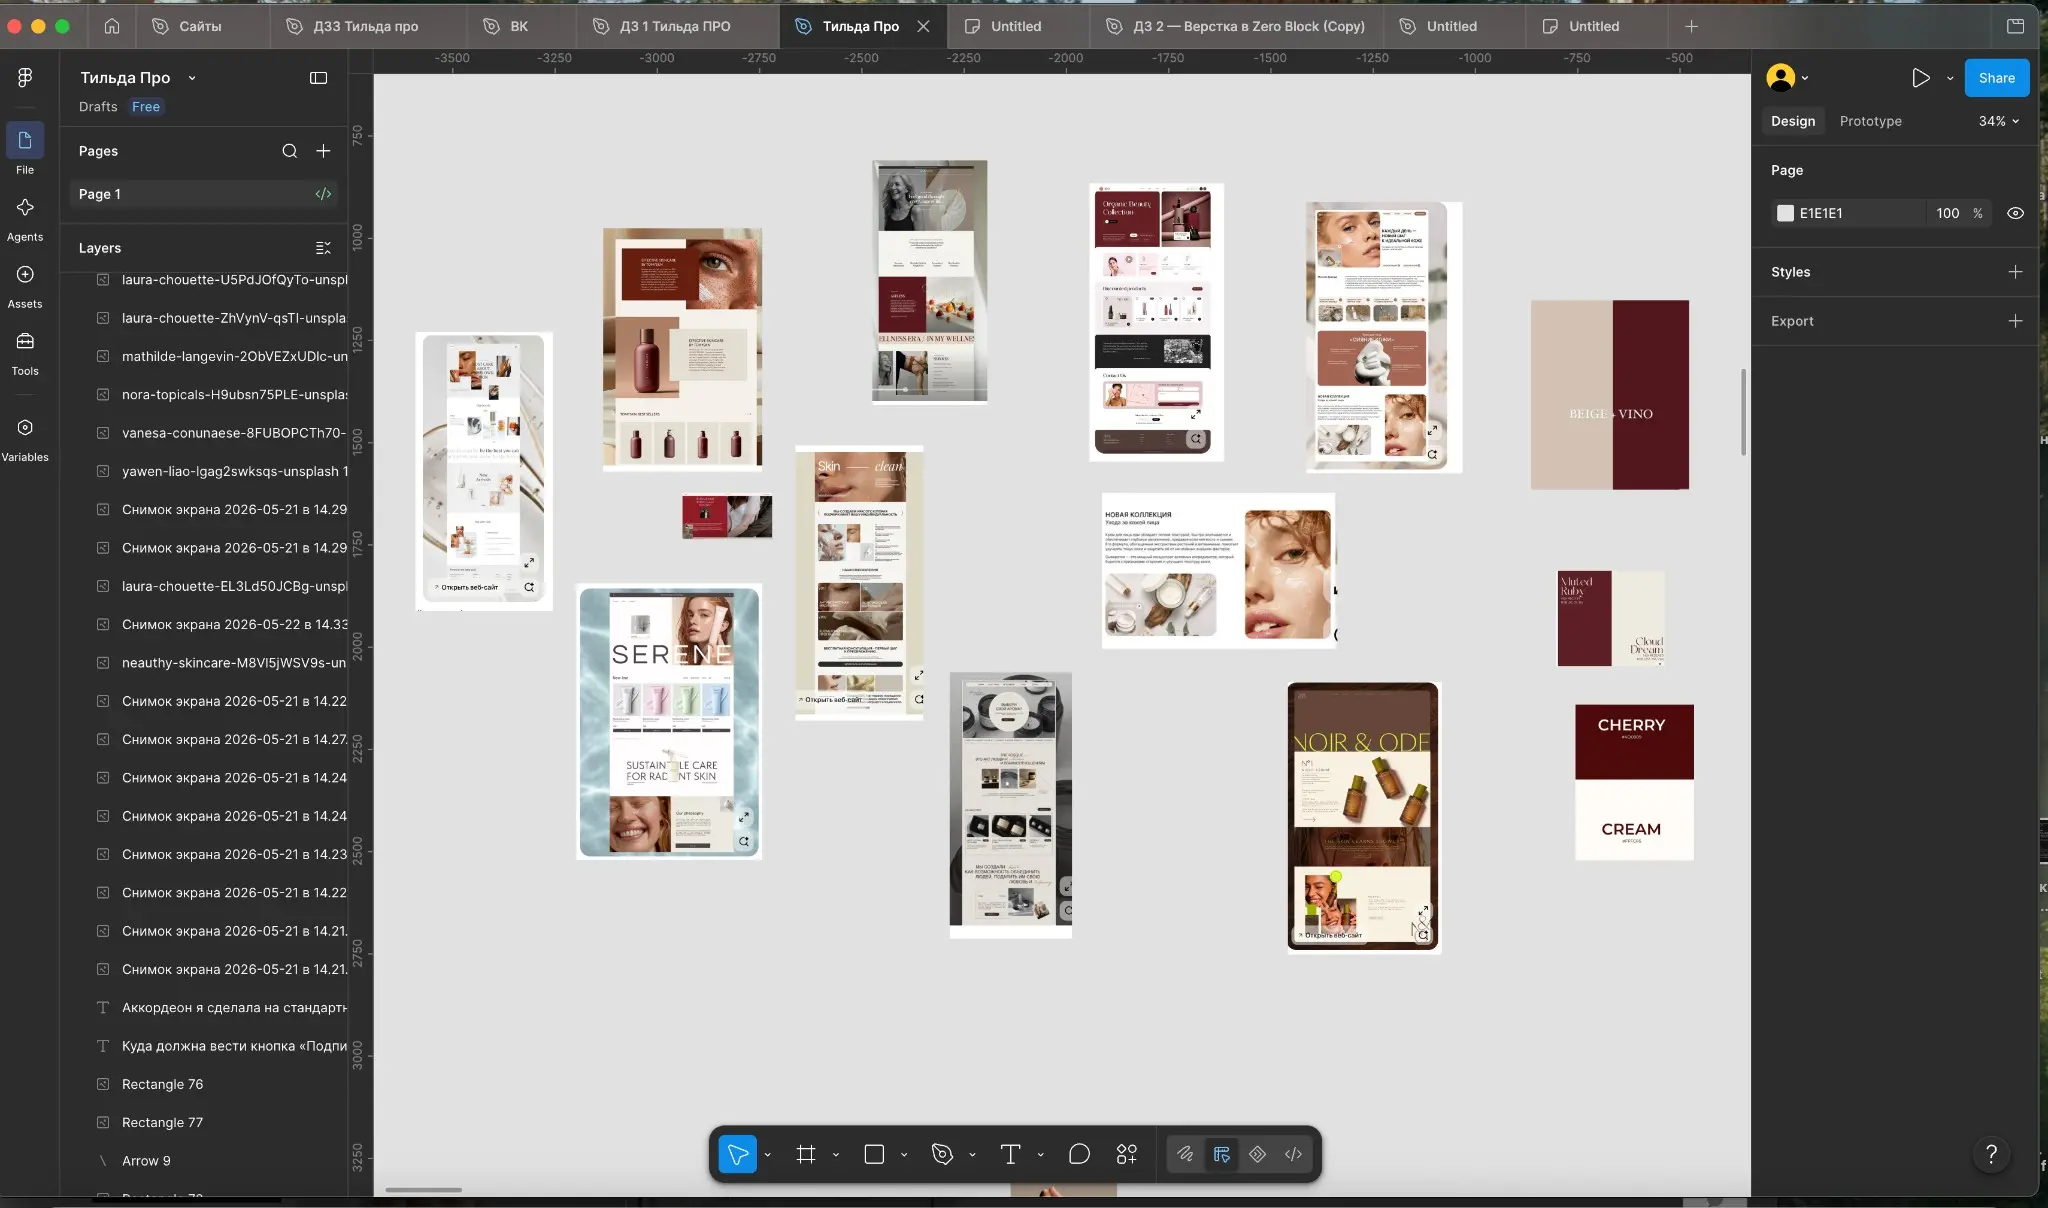
Task: Toggle the plugin diamond mode icon
Action: coord(1257,1154)
